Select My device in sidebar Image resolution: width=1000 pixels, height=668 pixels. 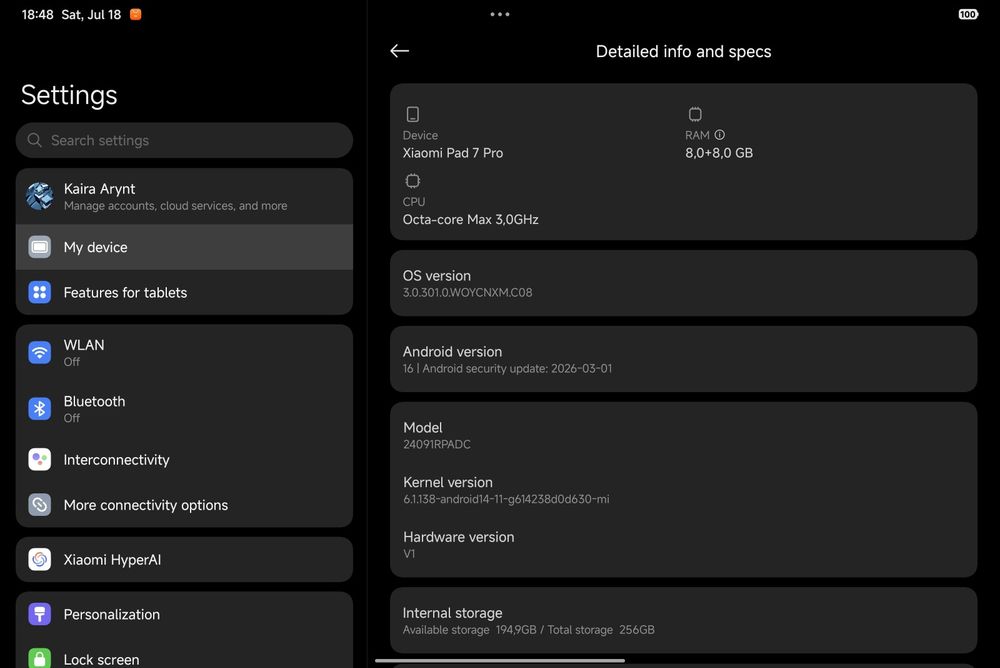pyautogui.click(x=184, y=247)
